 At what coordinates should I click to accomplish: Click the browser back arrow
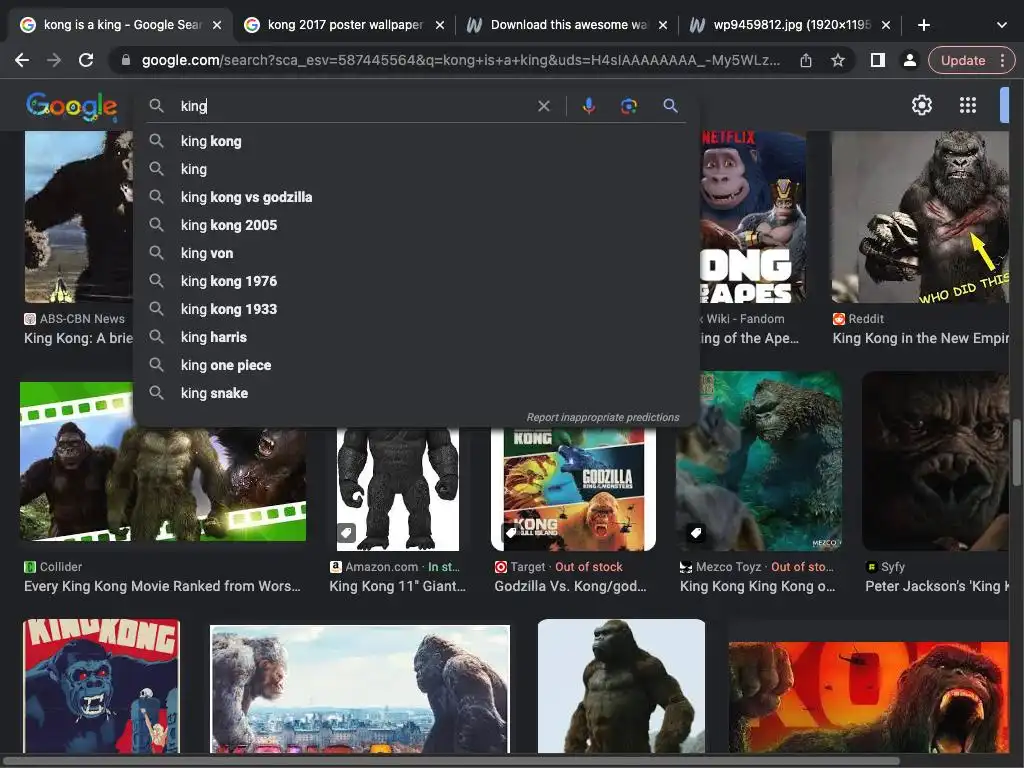pyautogui.click(x=22, y=61)
